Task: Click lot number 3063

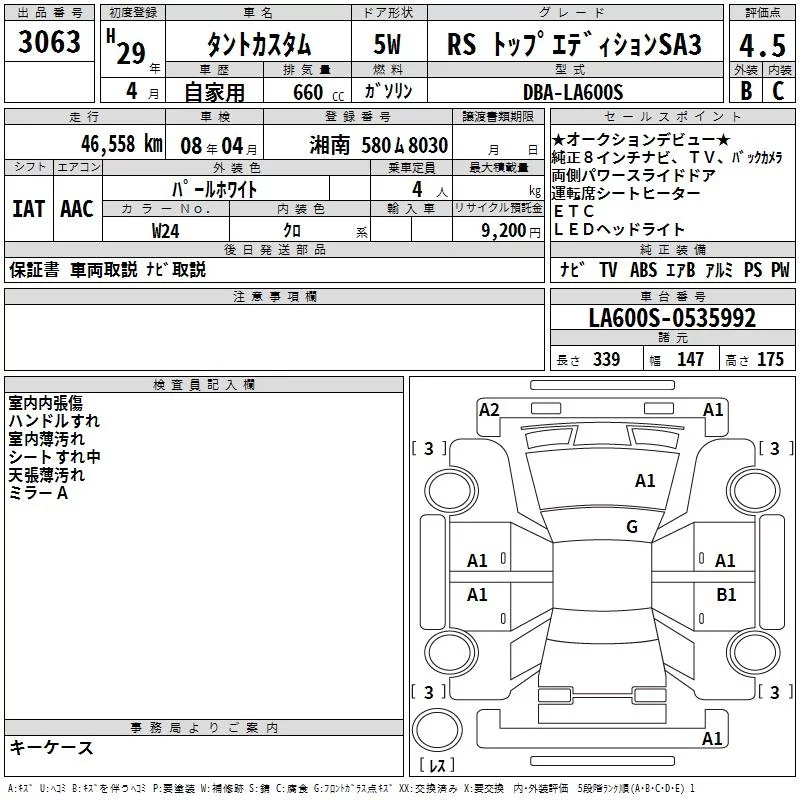Action: pyautogui.click(x=50, y=44)
